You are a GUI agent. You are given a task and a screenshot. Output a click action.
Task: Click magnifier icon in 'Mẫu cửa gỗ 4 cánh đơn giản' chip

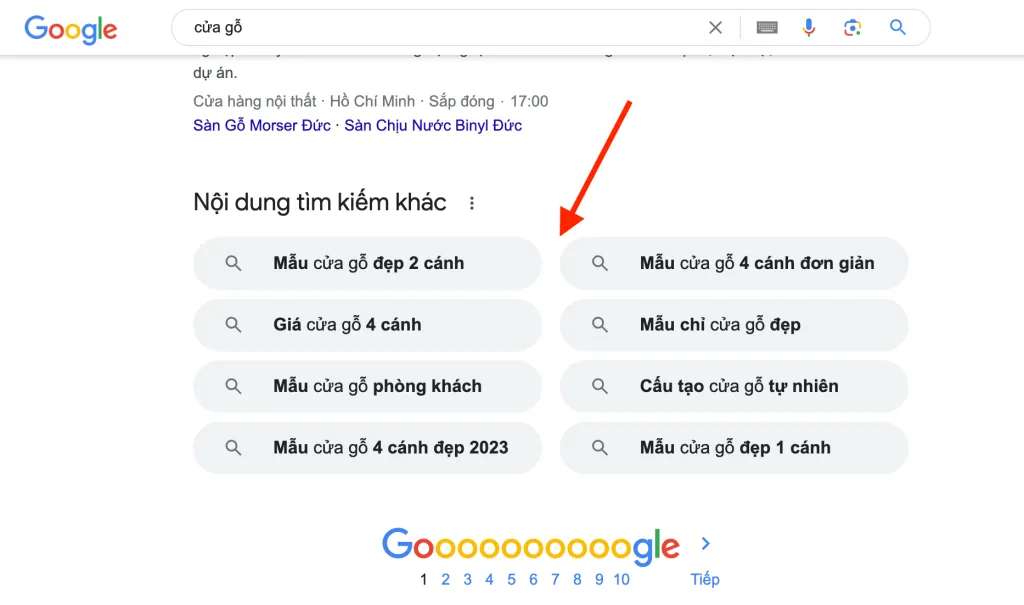coord(600,263)
